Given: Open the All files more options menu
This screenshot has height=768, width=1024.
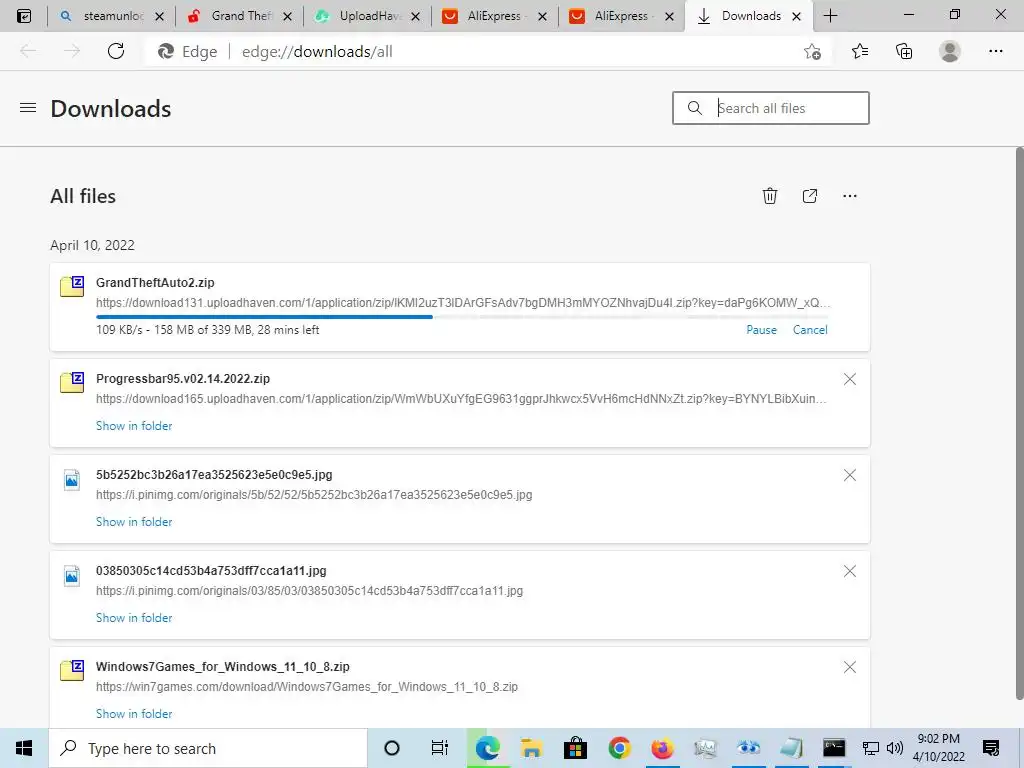Looking at the screenshot, I should click(x=850, y=196).
